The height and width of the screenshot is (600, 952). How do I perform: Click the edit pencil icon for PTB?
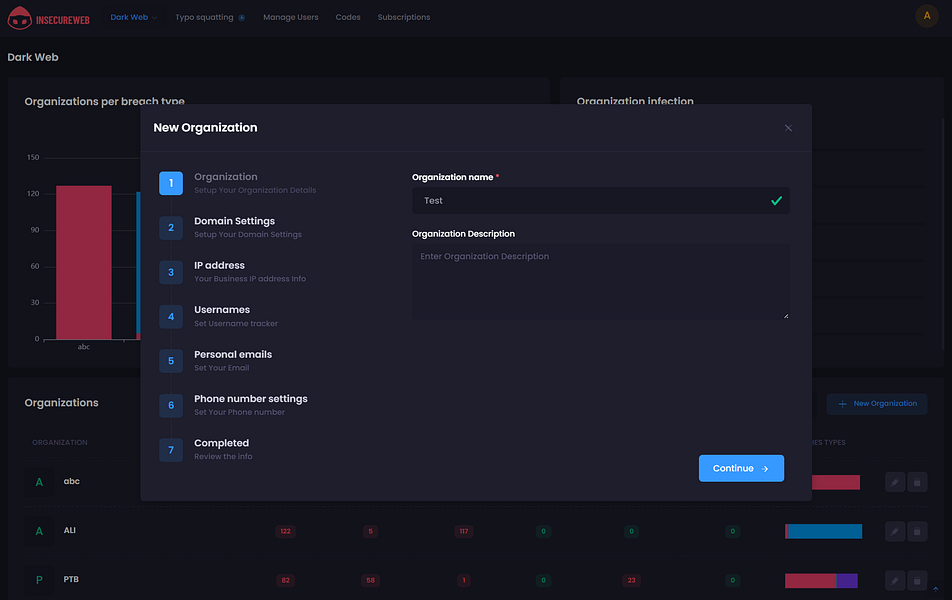[895, 580]
